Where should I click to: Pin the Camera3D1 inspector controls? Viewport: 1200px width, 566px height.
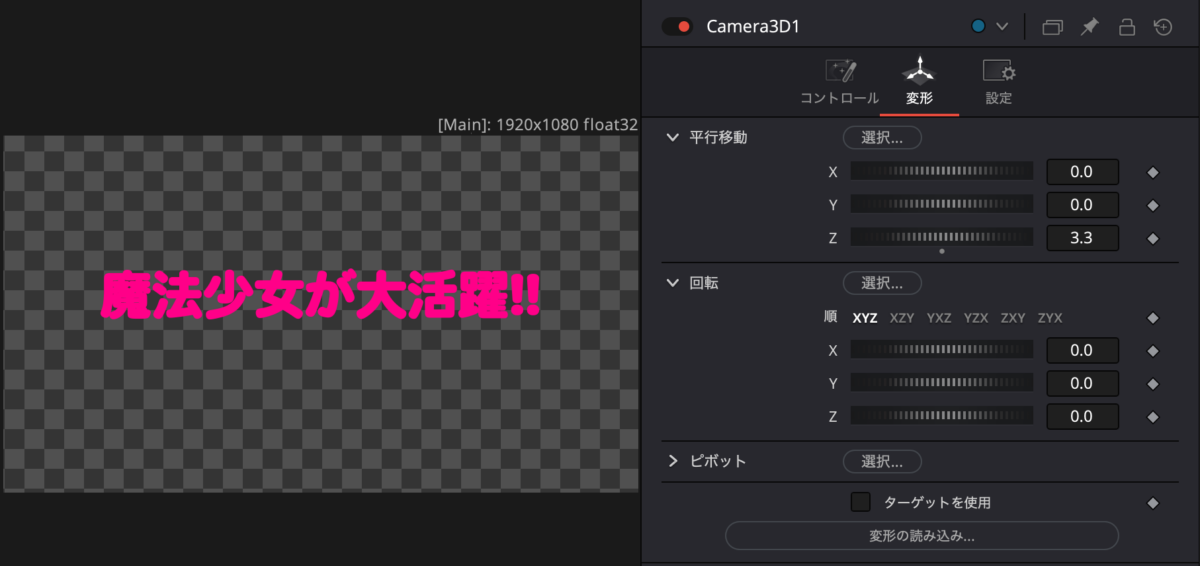click(x=1089, y=27)
